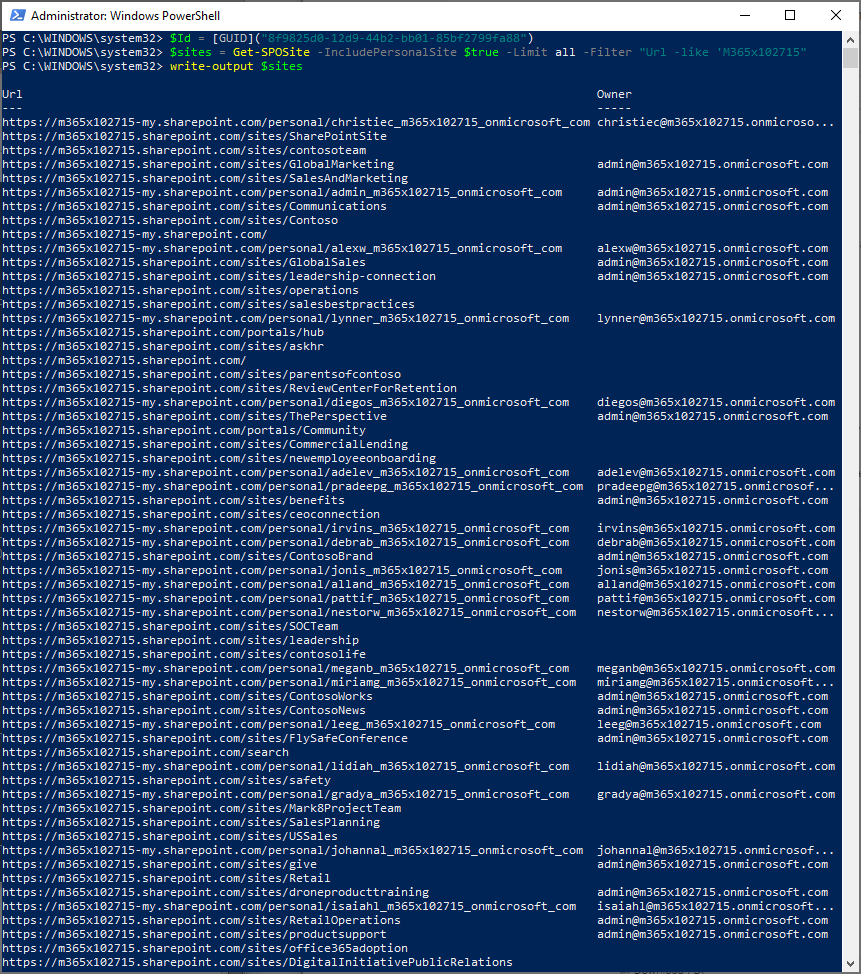Select the sites/contosoteam URL row
Viewport: 861px width, 974px height.
pyautogui.click(x=184, y=150)
